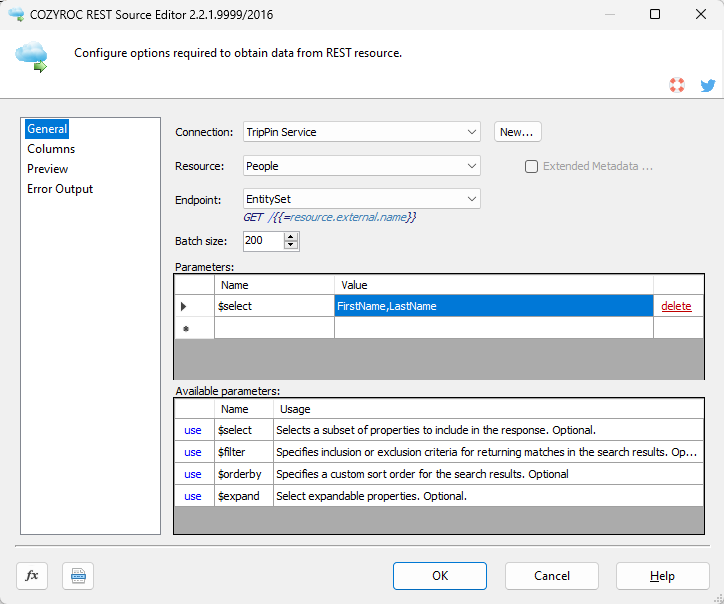Viewport: 724px width, 604px height.
Task: Click the FirstName,LastName value cell
Action: click(494, 306)
